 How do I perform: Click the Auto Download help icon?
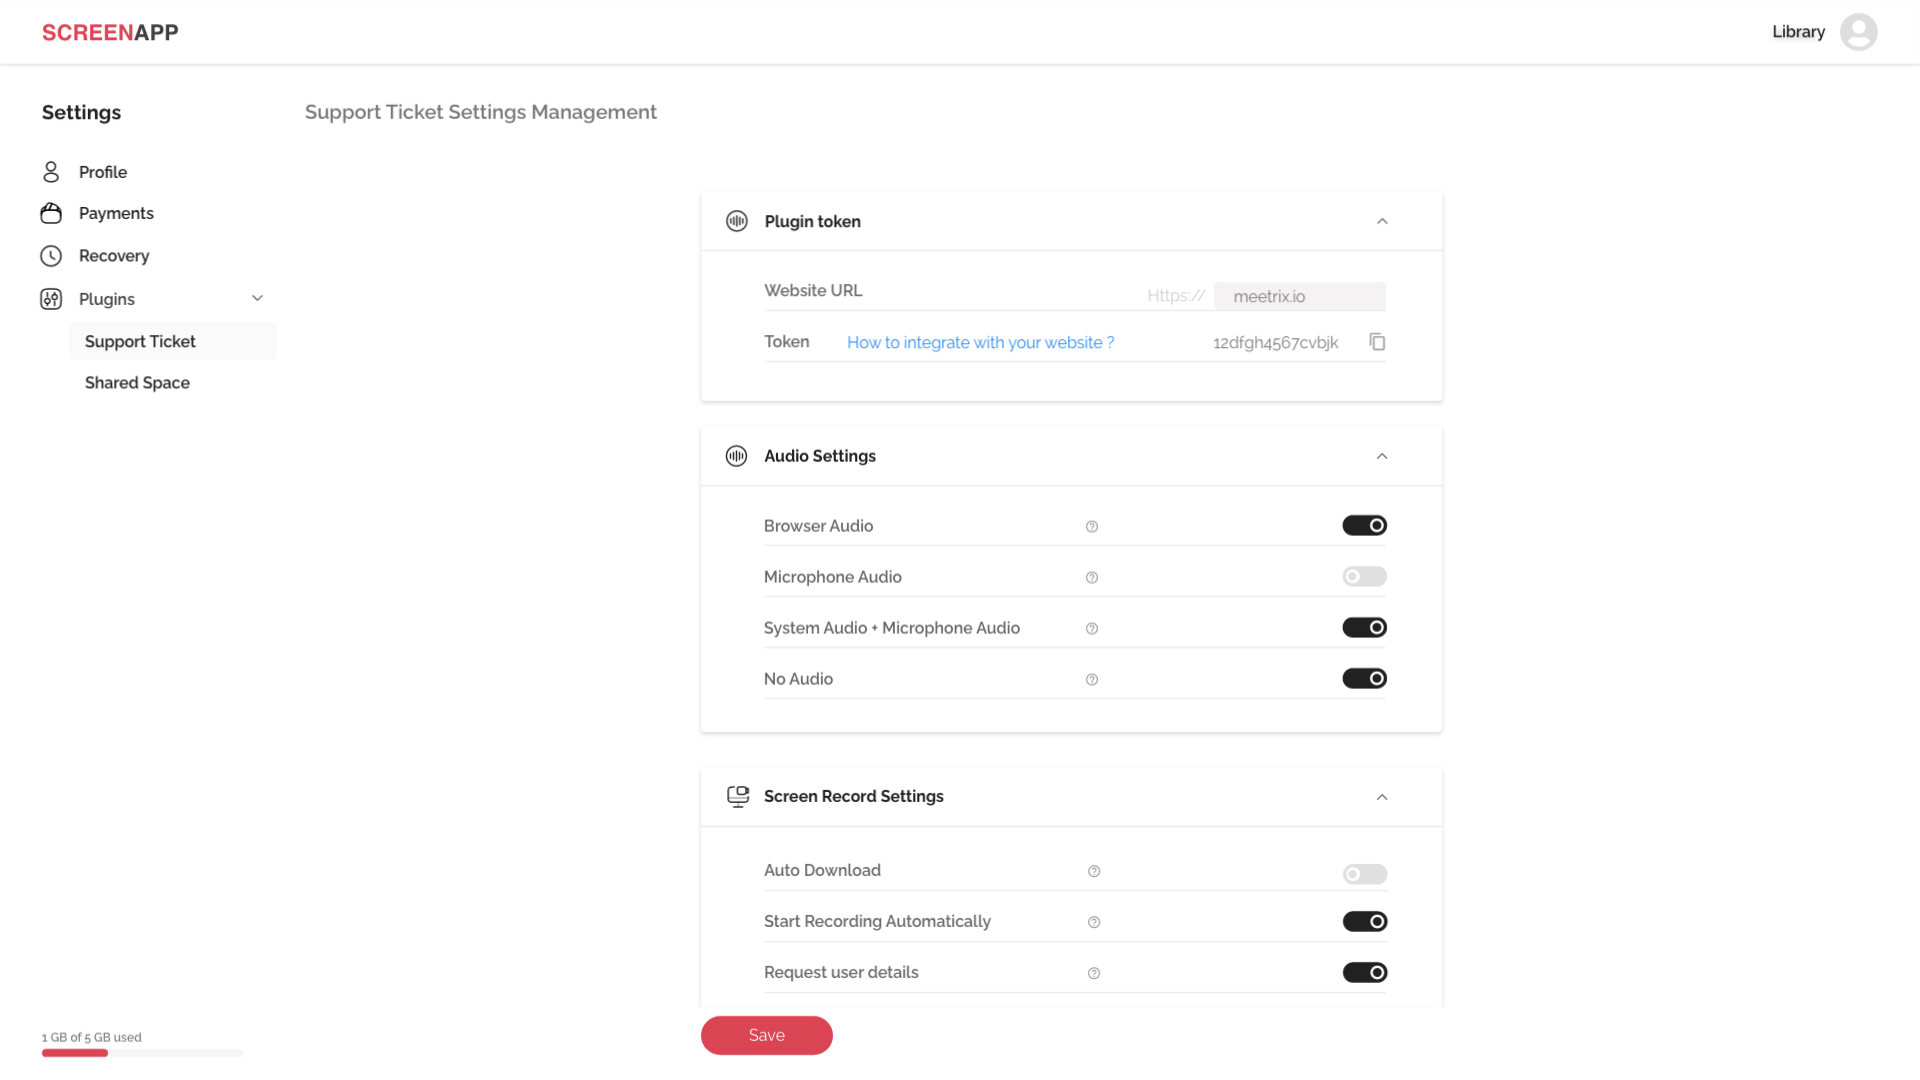click(x=1094, y=872)
